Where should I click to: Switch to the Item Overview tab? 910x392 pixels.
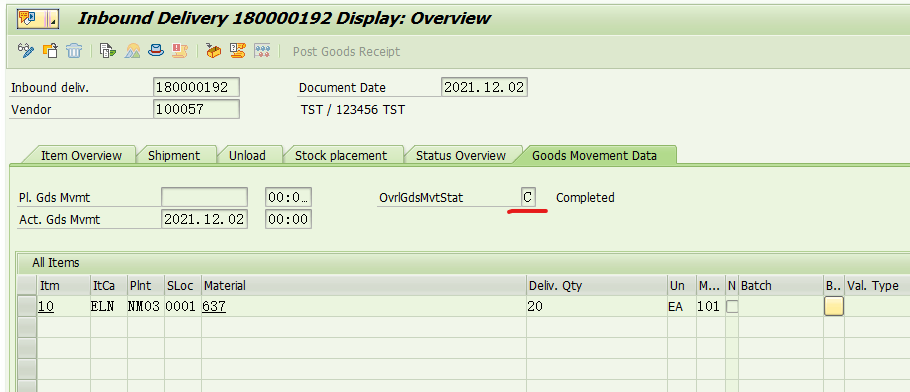[81, 156]
